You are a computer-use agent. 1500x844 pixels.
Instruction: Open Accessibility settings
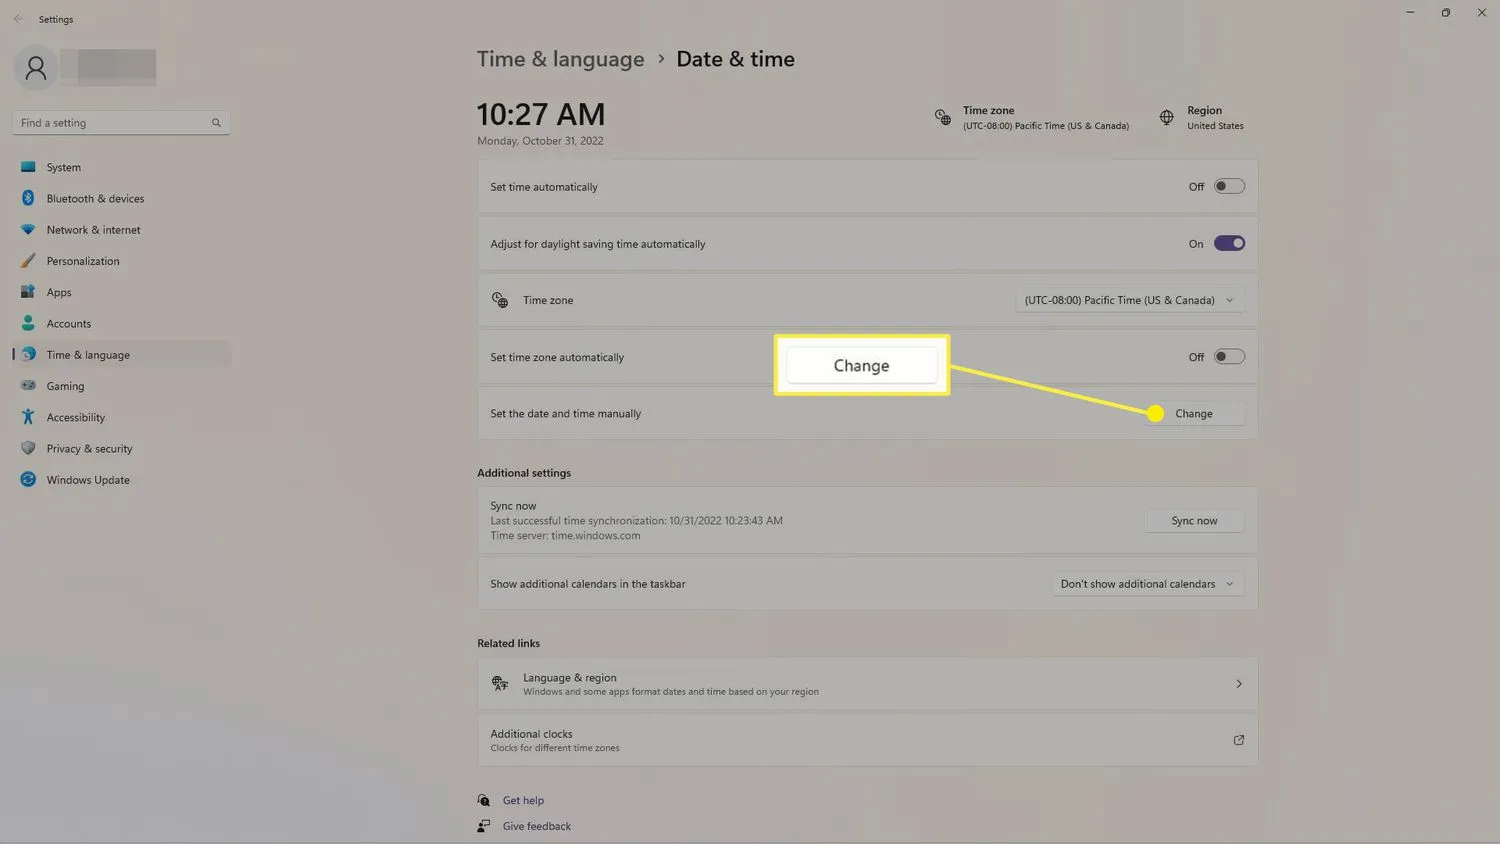(x=122, y=417)
